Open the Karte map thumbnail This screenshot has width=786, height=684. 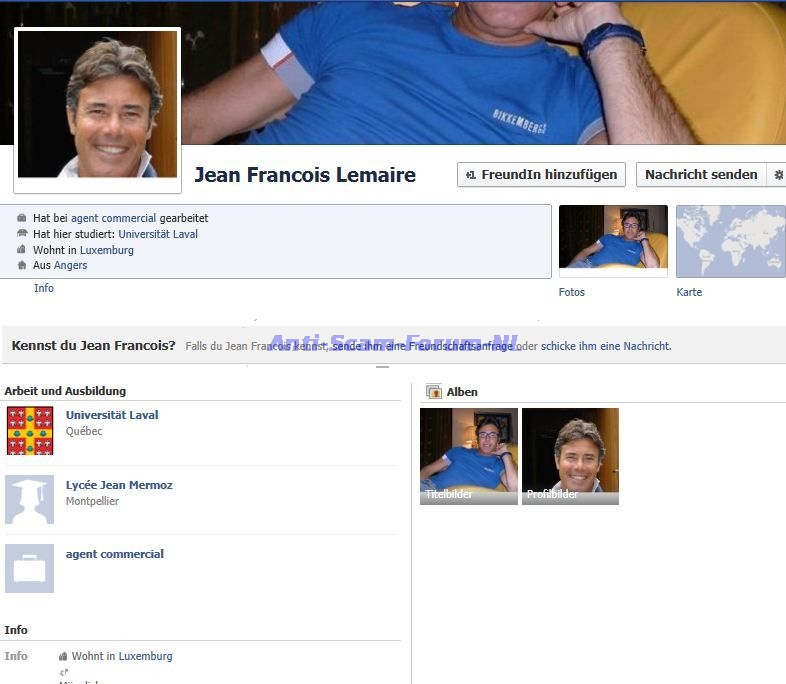coord(730,241)
